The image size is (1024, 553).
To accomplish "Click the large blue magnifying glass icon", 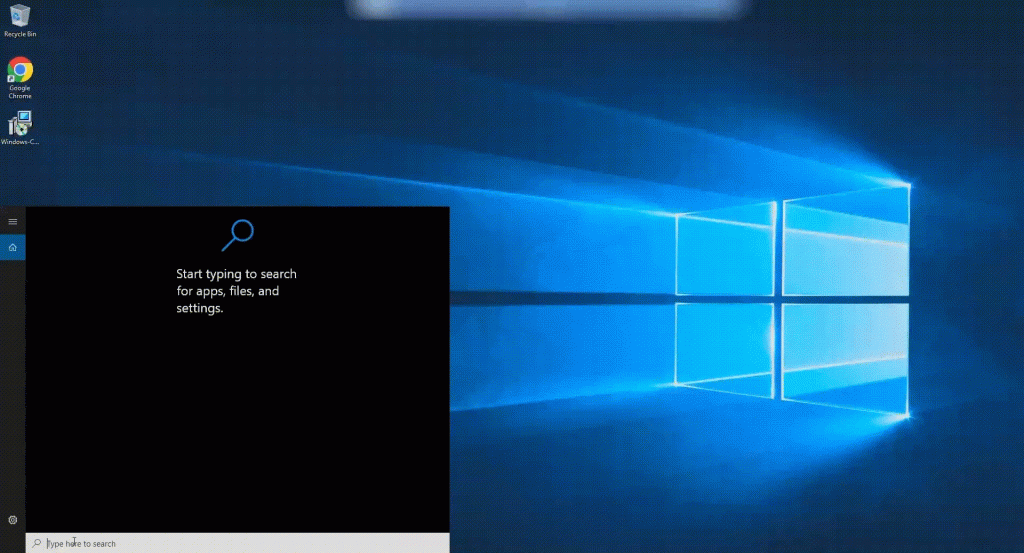I will [x=237, y=235].
